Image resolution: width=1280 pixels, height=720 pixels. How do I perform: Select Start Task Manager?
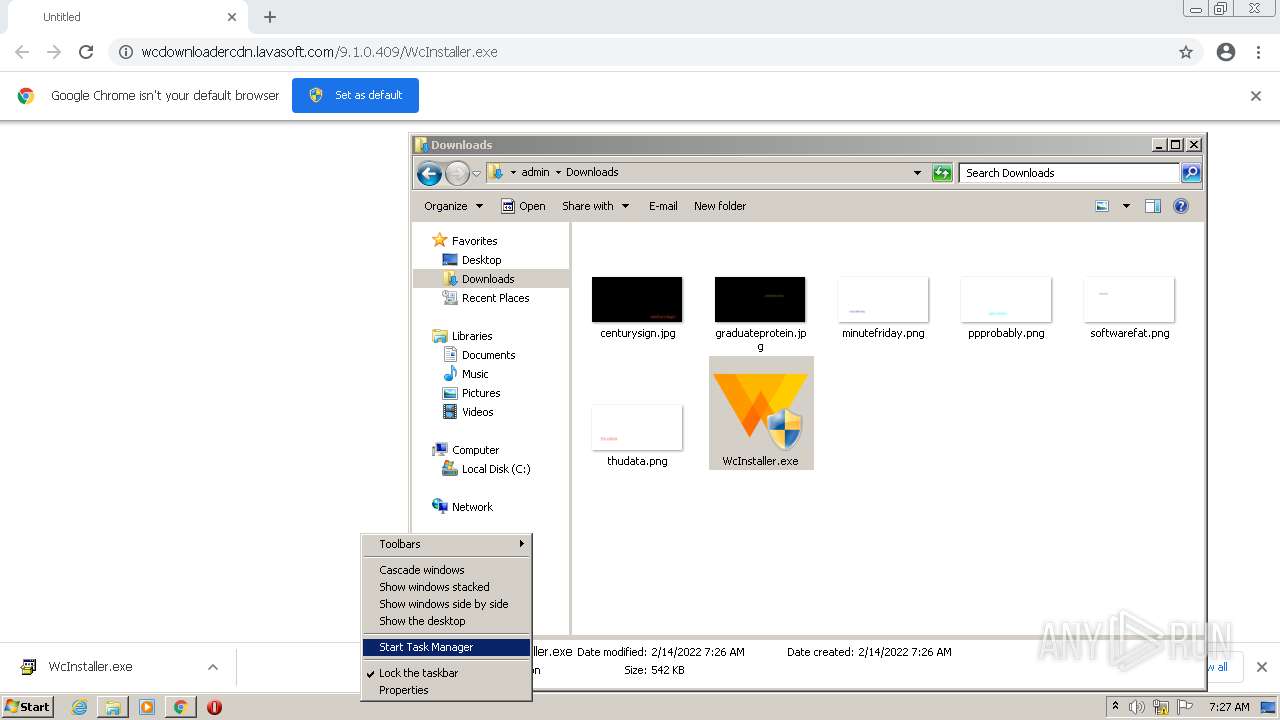pos(446,647)
